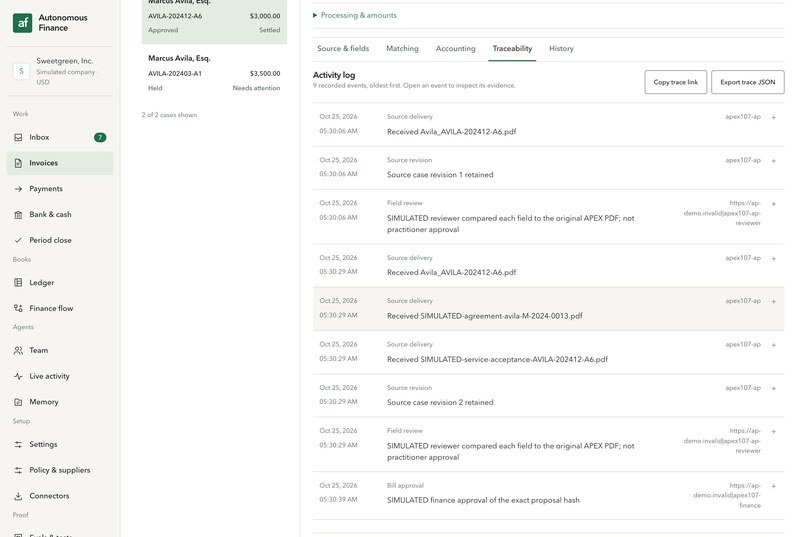Image resolution: width=806 pixels, height=537 pixels.
Task: Click SIMULATED finance approval of exact proposal hash
Action: [x=483, y=500]
